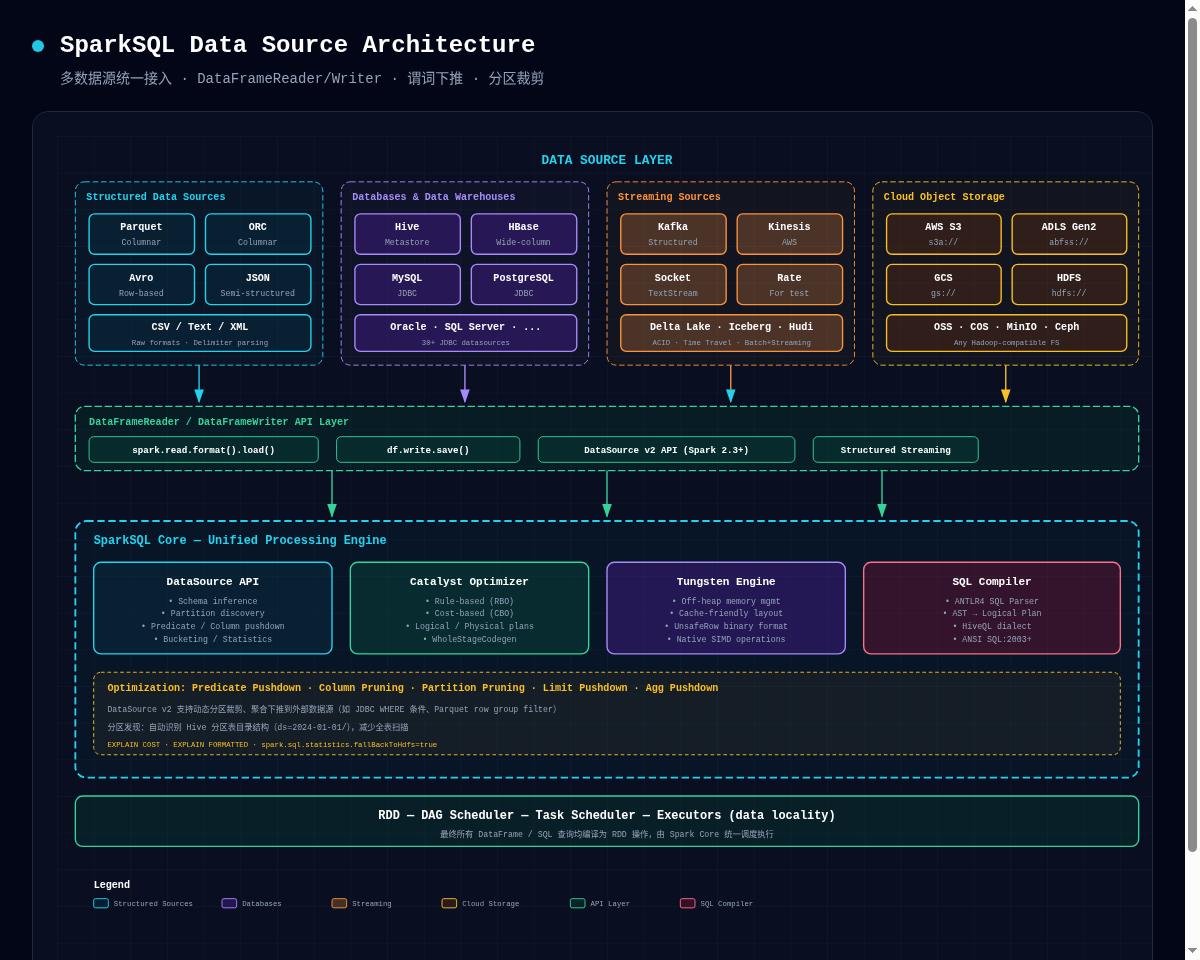The height and width of the screenshot is (960, 1200).
Task: Click the AWS S3 storage box
Action: [943, 234]
